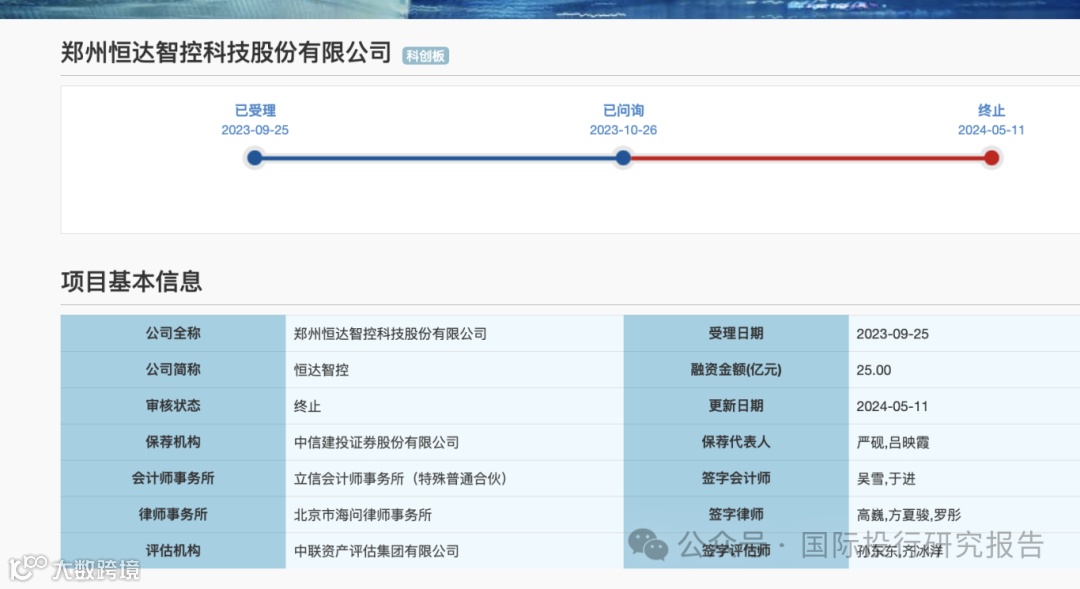Click value 立信会计师事务所（特殊普通合伙）

coord(400,479)
